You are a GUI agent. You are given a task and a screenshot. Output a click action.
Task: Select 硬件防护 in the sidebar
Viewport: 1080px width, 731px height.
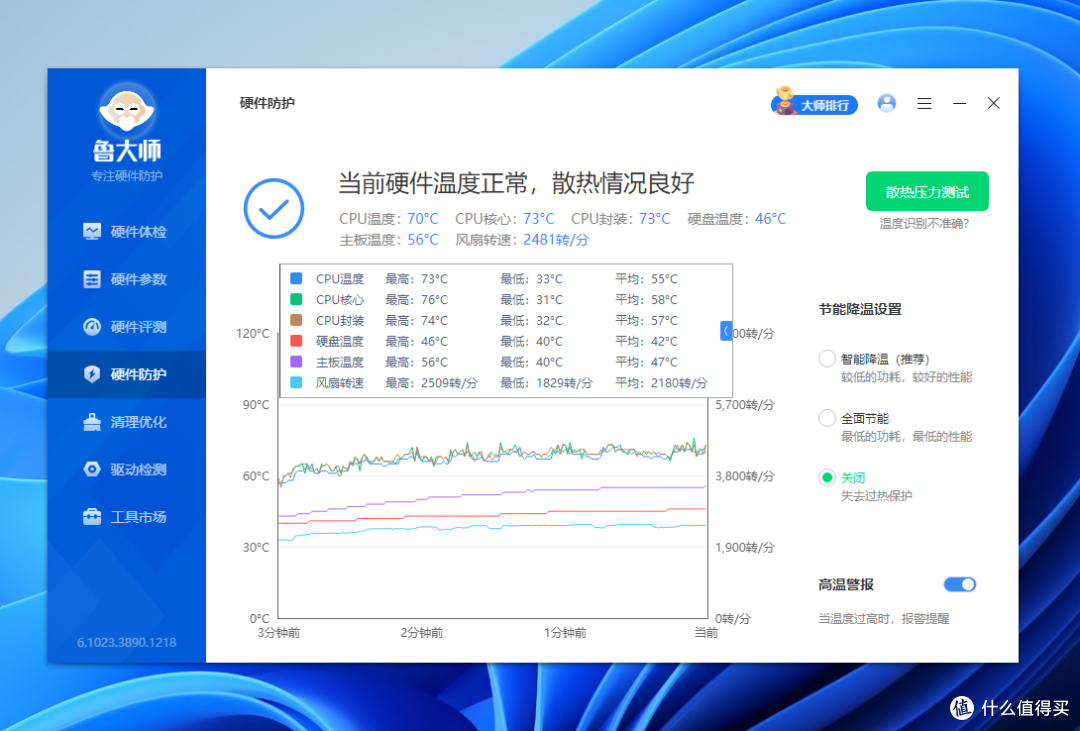pyautogui.click(x=127, y=374)
